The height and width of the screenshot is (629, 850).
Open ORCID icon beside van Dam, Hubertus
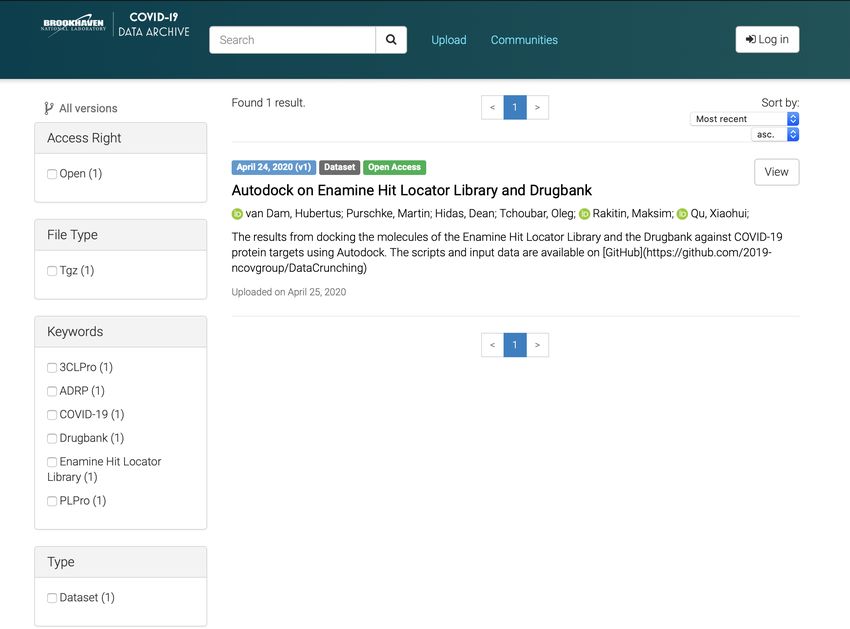click(x=237, y=214)
